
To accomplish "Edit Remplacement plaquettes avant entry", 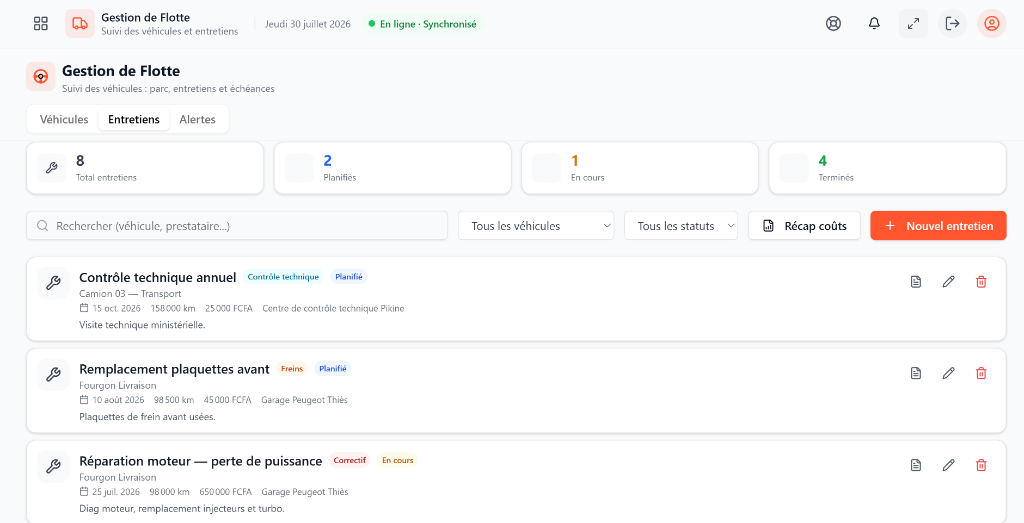I will (x=948, y=373).
